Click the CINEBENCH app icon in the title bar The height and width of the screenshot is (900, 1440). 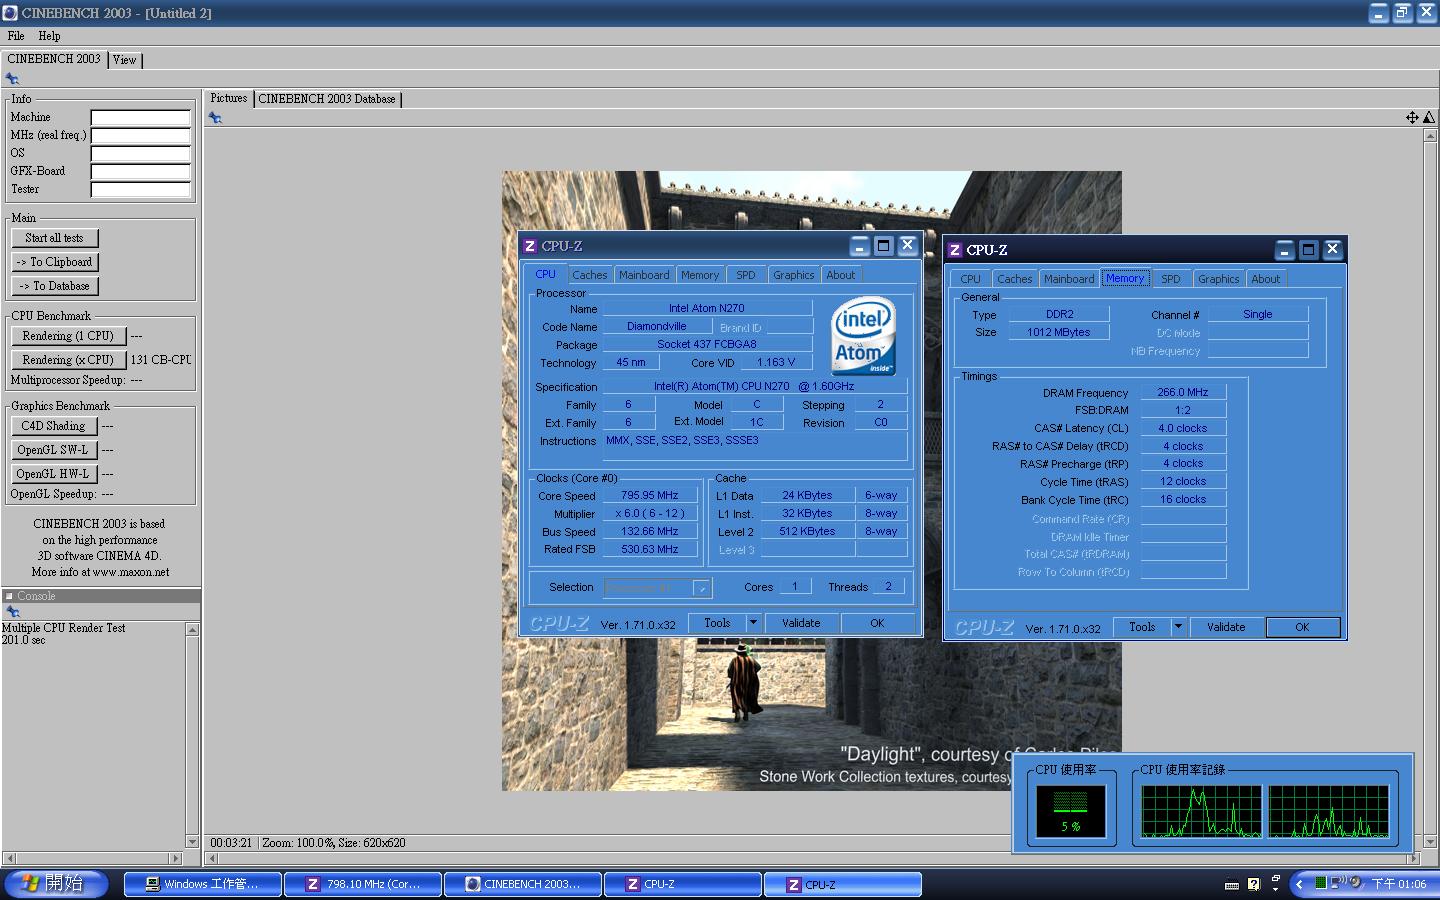(10, 13)
